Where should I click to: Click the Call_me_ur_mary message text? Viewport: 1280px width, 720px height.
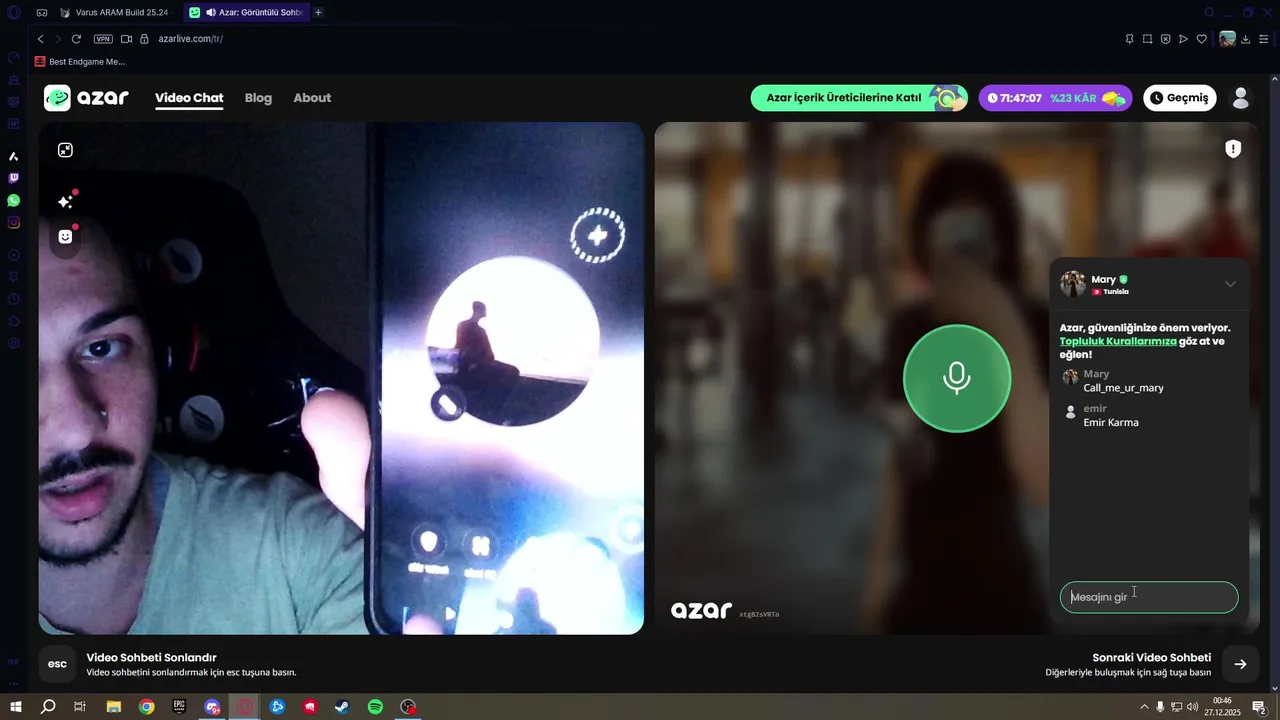(x=1123, y=388)
